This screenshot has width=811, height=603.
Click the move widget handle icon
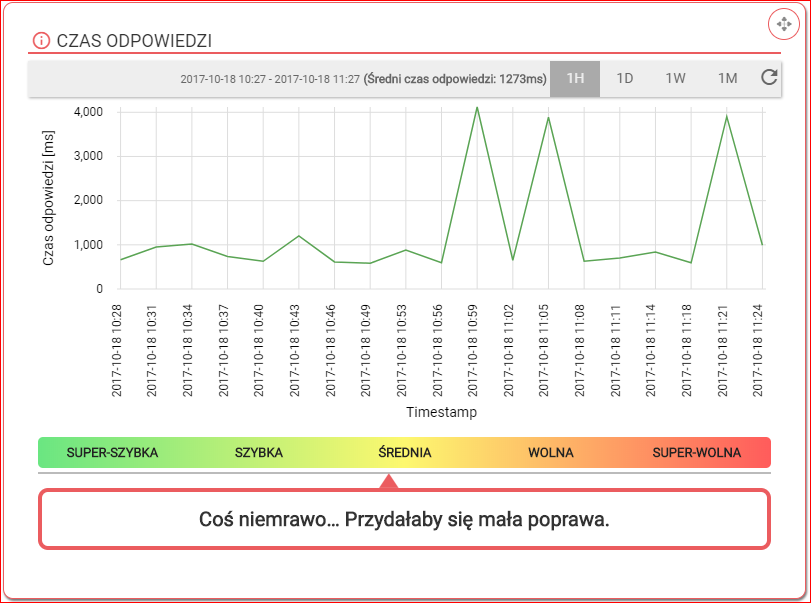pyautogui.click(x=783, y=23)
